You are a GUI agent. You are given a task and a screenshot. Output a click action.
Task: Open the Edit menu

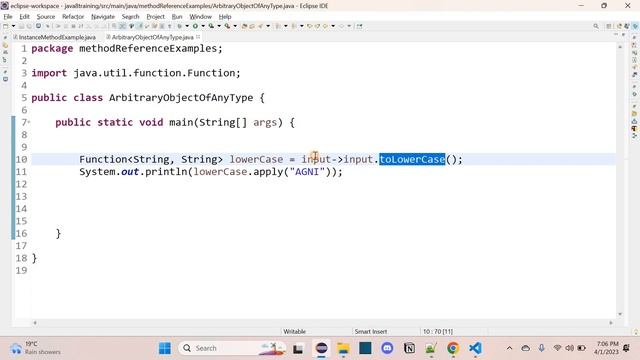point(24,17)
